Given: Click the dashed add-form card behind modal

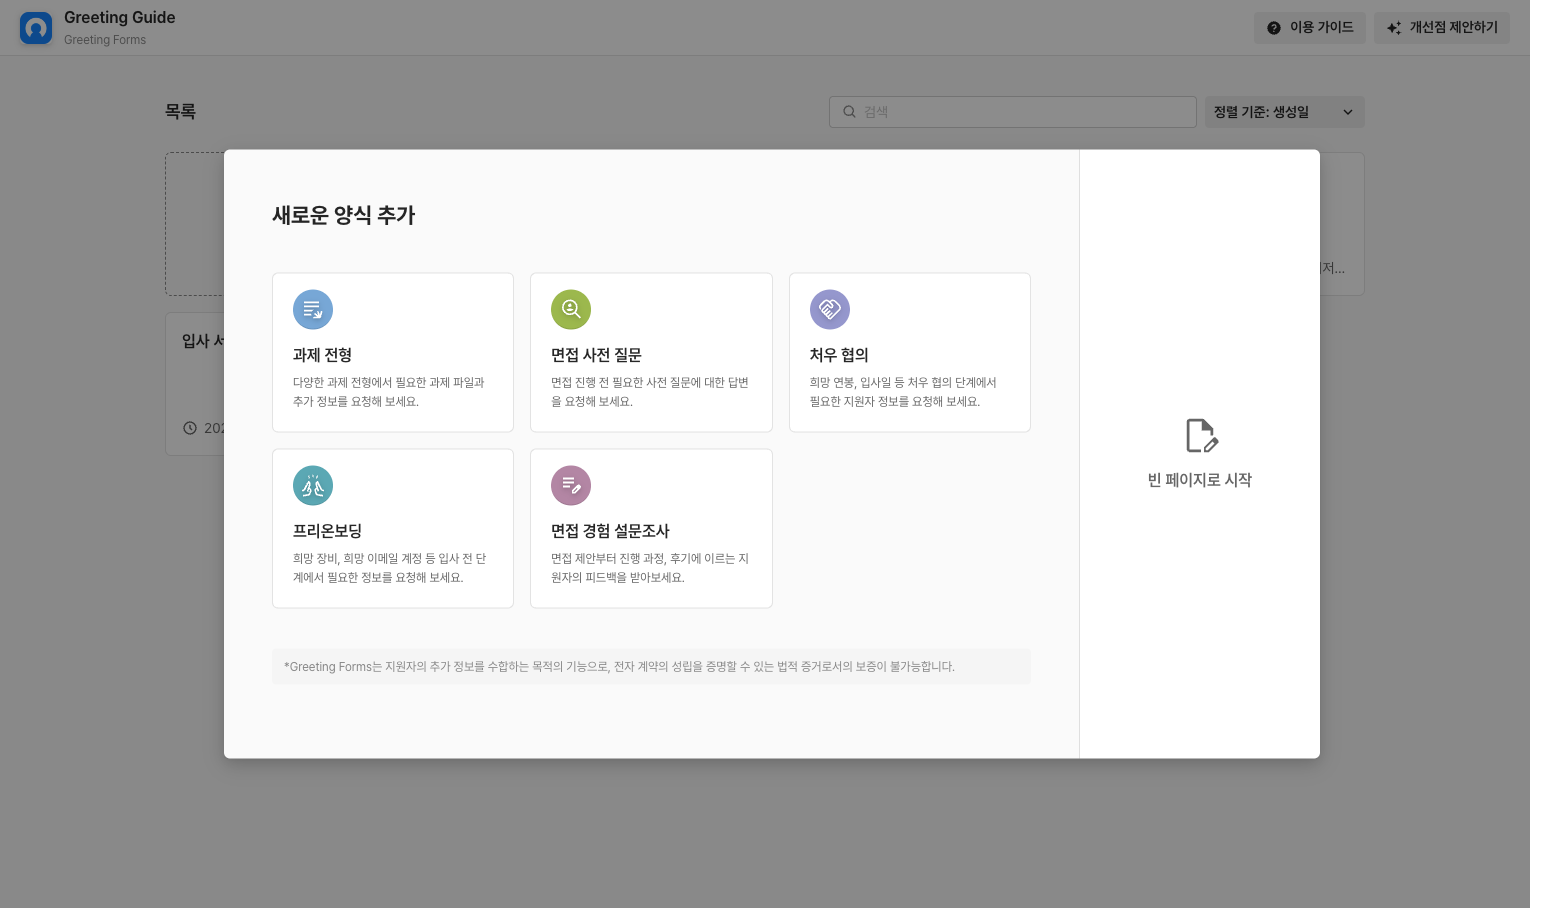Looking at the screenshot, I should pos(195,224).
